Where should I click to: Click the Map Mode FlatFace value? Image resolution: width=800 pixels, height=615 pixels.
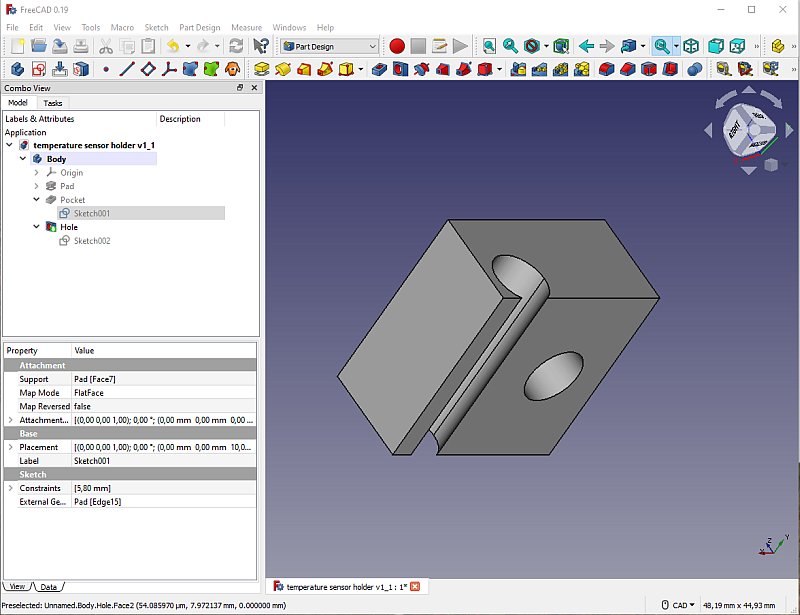click(163, 393)
